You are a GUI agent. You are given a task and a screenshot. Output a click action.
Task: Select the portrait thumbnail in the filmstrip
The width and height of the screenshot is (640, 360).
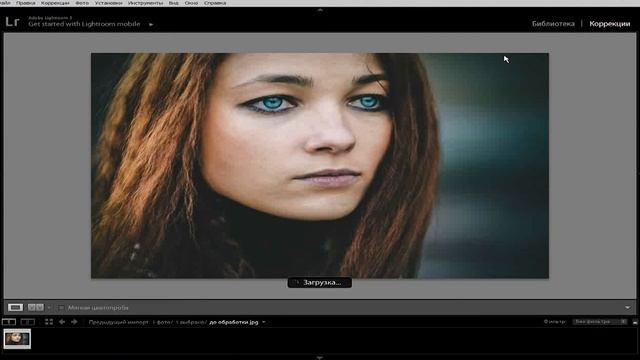click(17, 339)
